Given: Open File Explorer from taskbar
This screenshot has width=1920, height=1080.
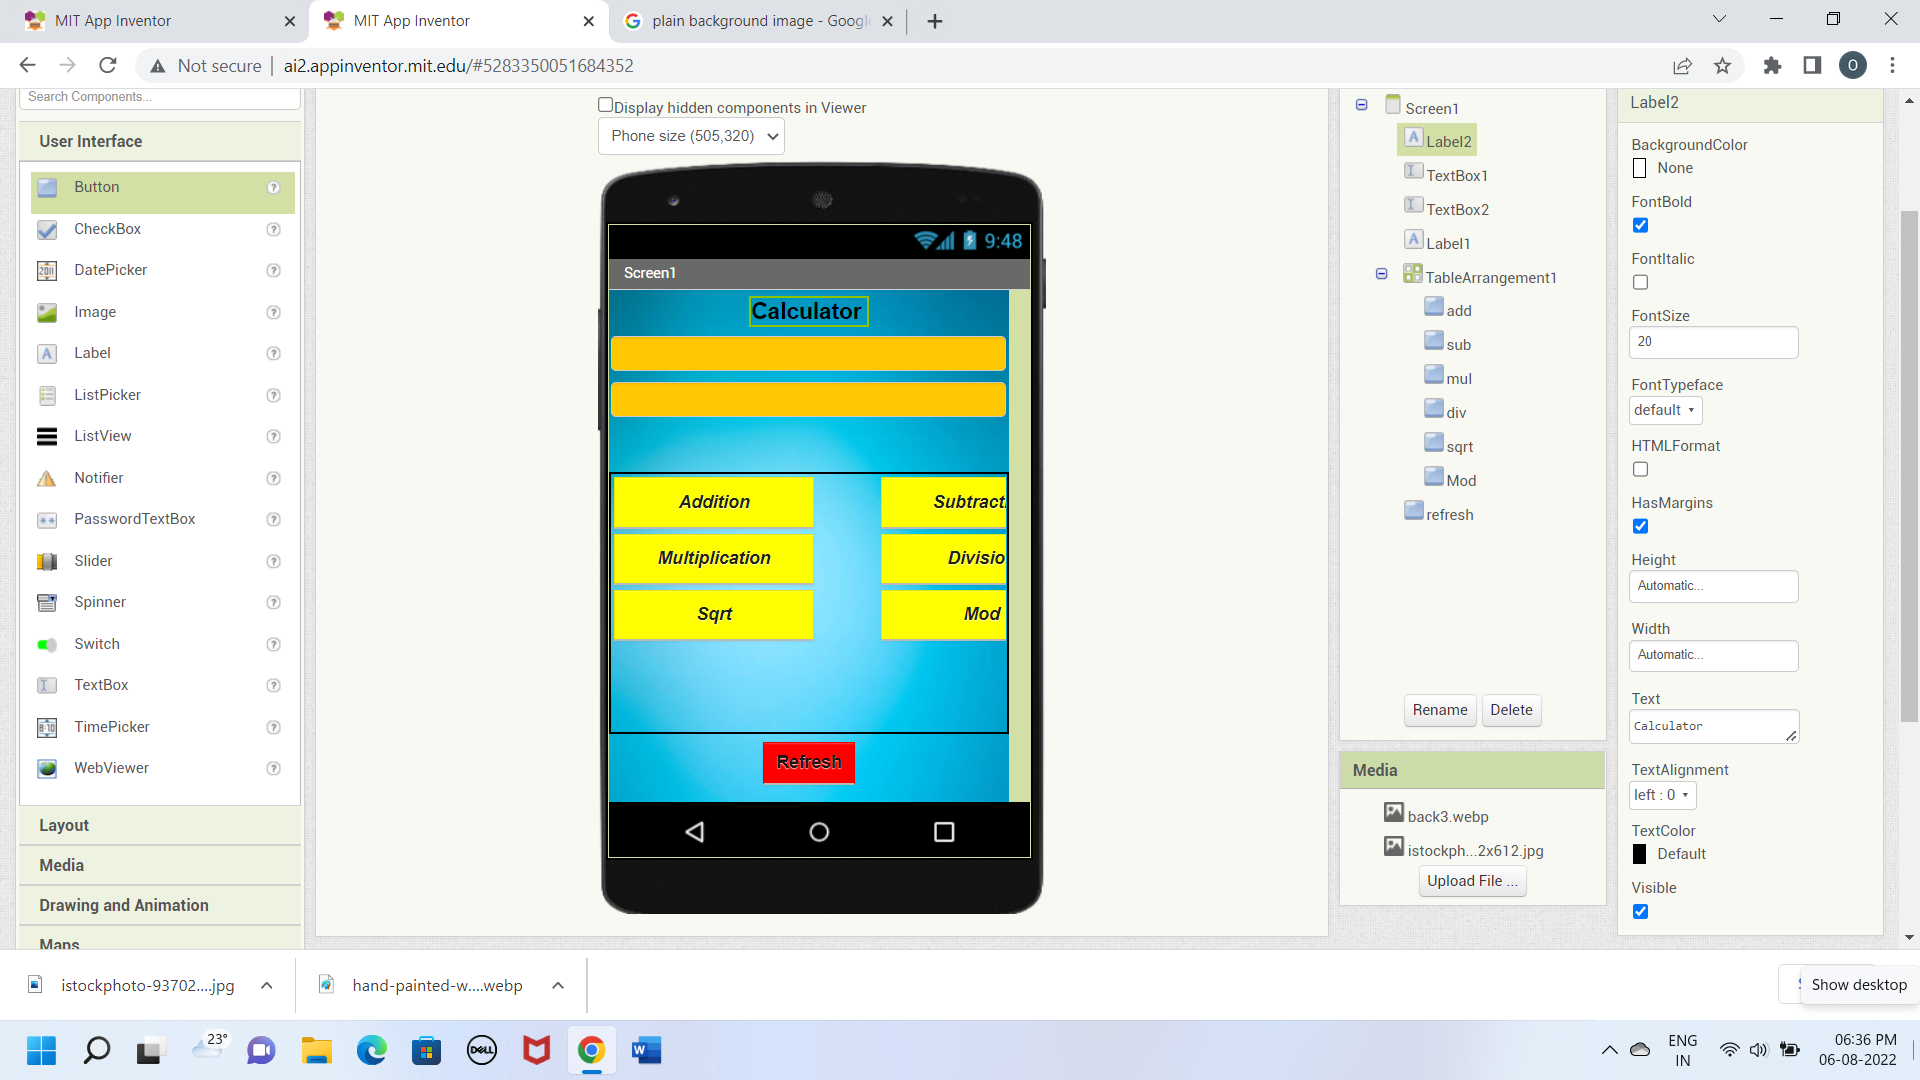Looking at the screenshot, I should coord(316,1051).
